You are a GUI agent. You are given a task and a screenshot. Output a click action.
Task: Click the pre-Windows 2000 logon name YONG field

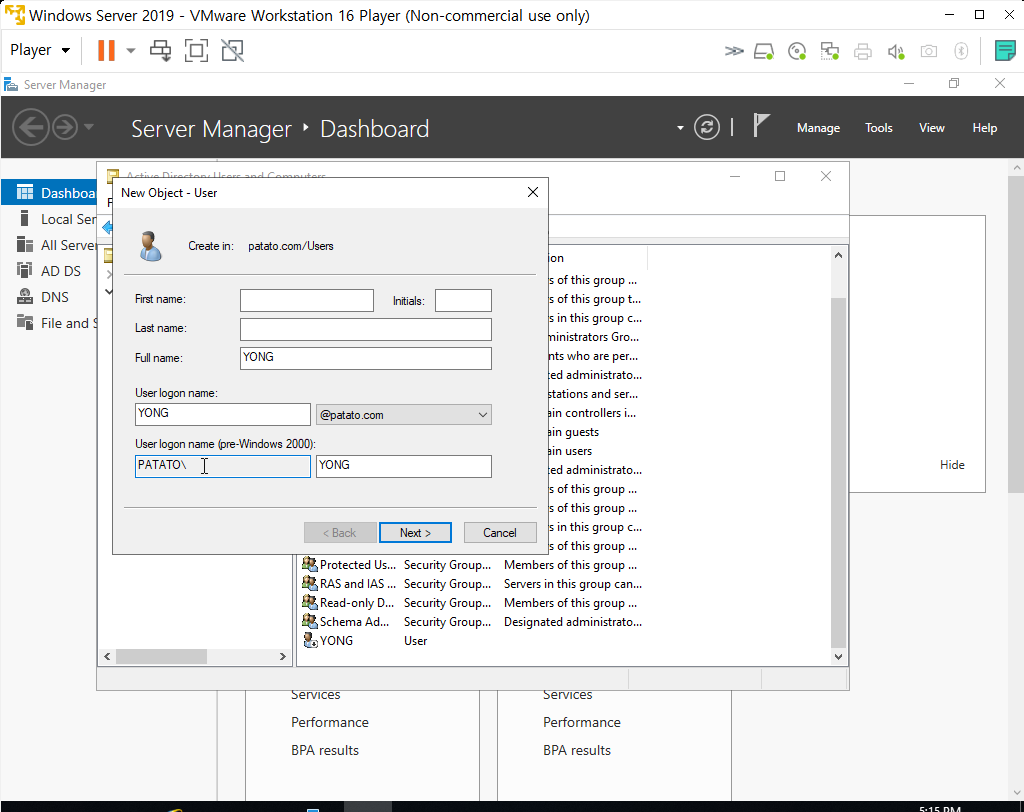(404, 466)
